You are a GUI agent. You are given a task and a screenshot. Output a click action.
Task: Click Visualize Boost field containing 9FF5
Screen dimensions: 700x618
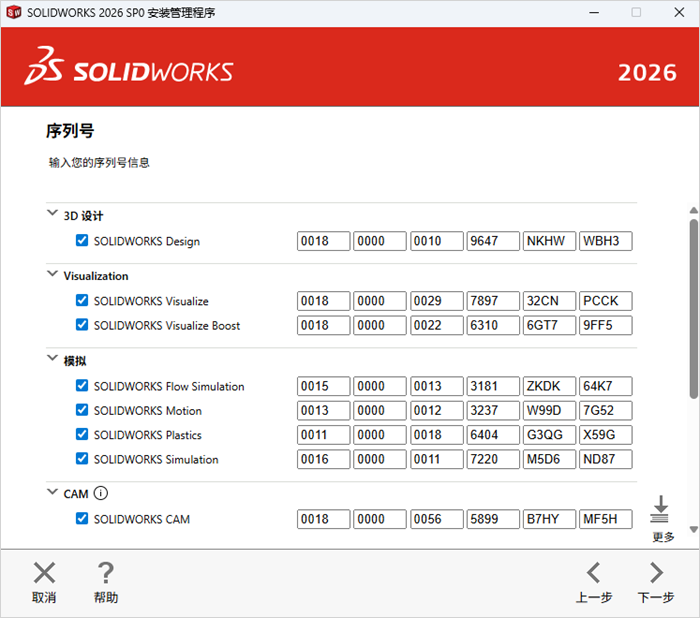[606, 326]
